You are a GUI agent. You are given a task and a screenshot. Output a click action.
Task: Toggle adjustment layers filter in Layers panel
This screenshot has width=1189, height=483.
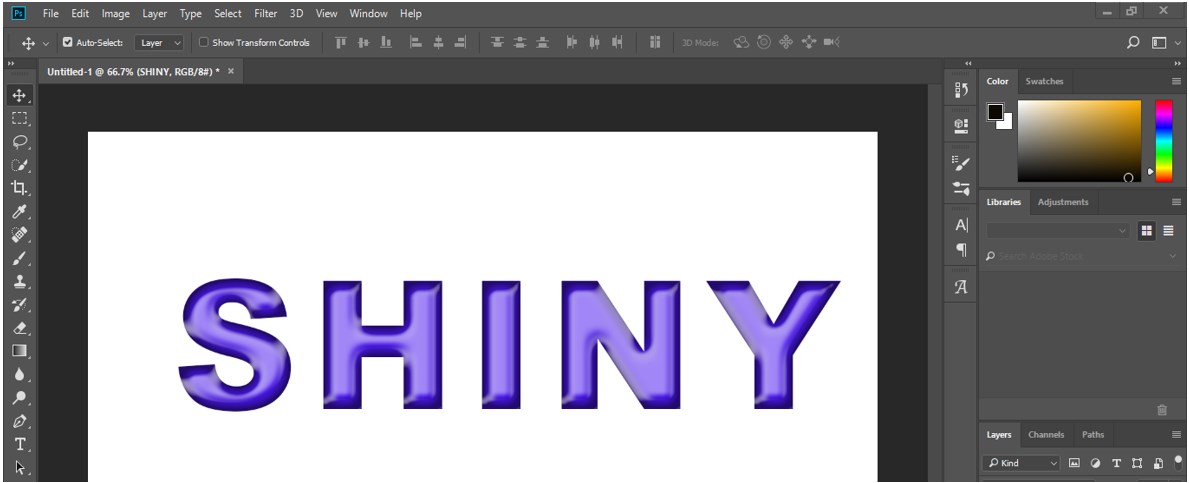[x=1095, y=463]
